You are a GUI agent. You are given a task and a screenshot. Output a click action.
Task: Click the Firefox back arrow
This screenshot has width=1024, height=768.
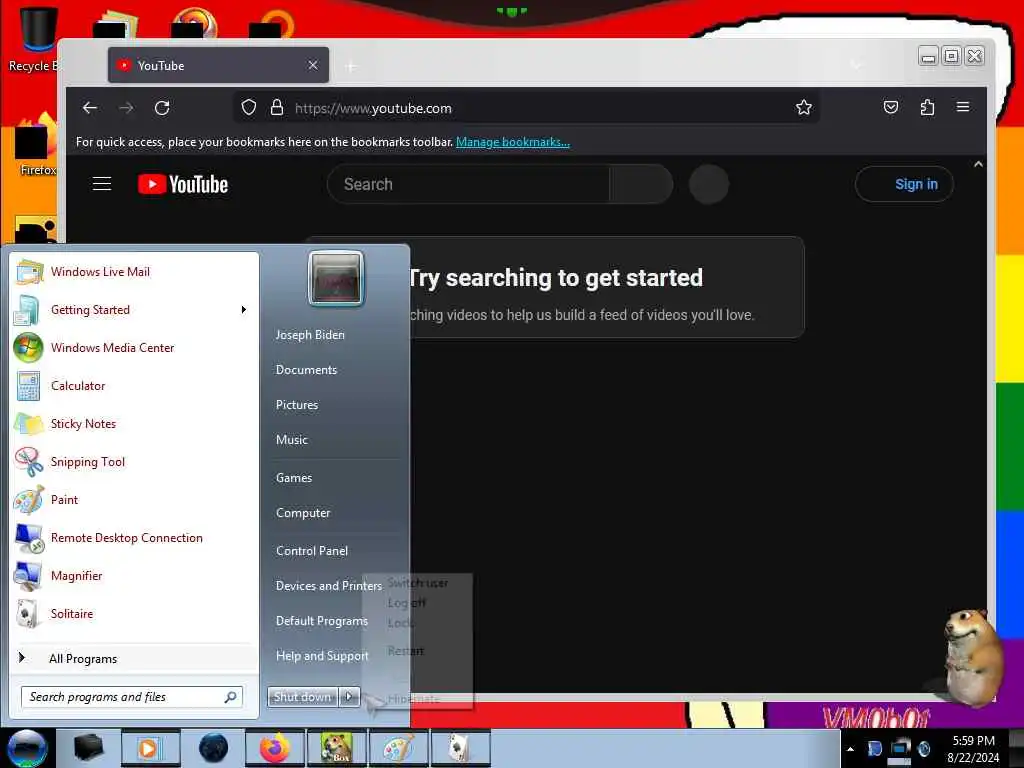pos(90,108)
